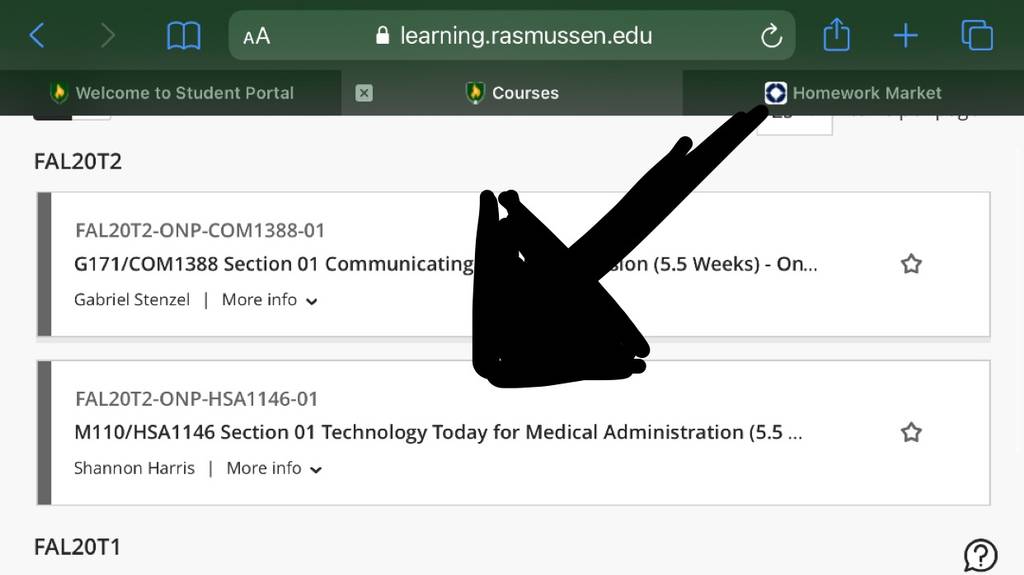Open the AA reader text-size menu
This screenshot has width=1024, height=575.
(x=256, y=36)
